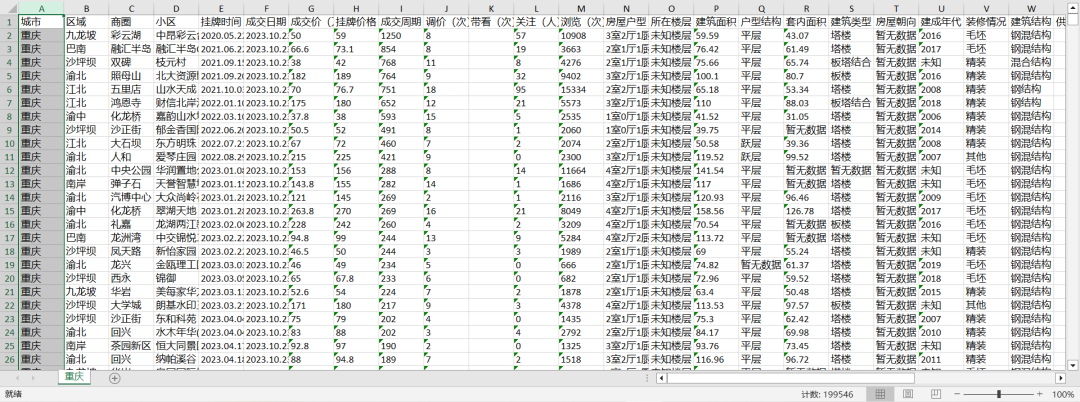Image resolution: width=1080 pixels, height=402 pixels.
Task: Select cell with value 126.78
Action: click(x=806, y=211)
